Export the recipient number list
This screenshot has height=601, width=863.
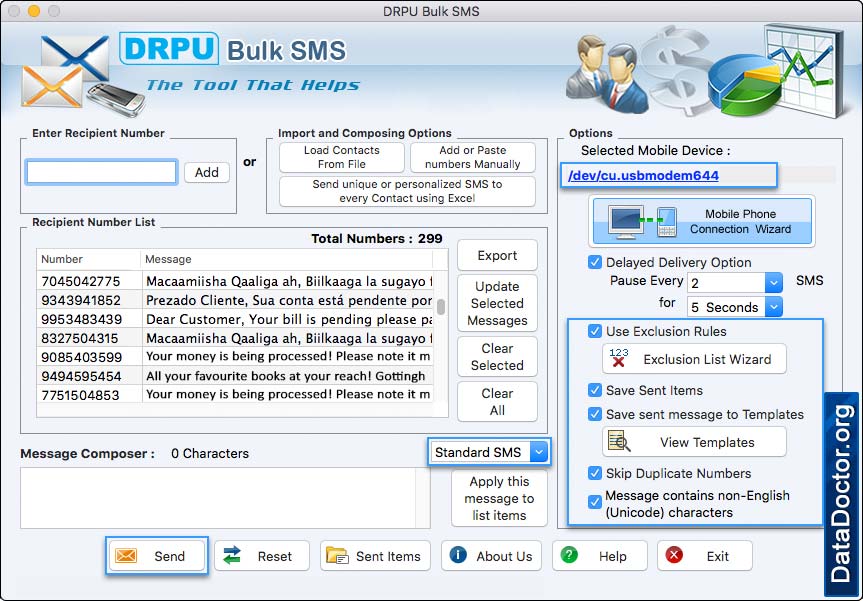pos(497,255)
